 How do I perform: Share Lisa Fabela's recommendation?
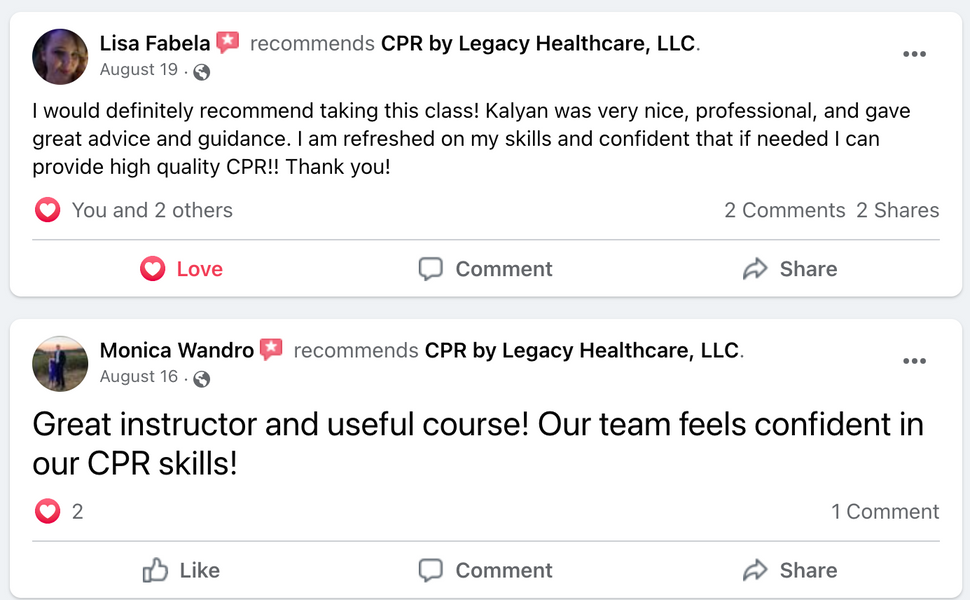tap(789, 269)
